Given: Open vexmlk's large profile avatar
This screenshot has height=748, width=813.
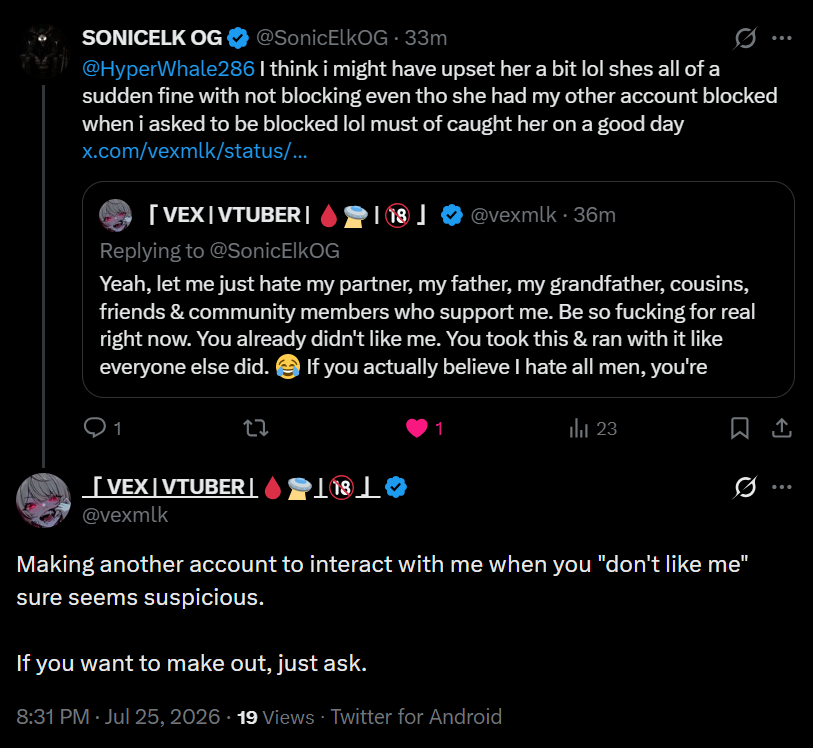Looking at the screenshot, I should pos(44,500).
